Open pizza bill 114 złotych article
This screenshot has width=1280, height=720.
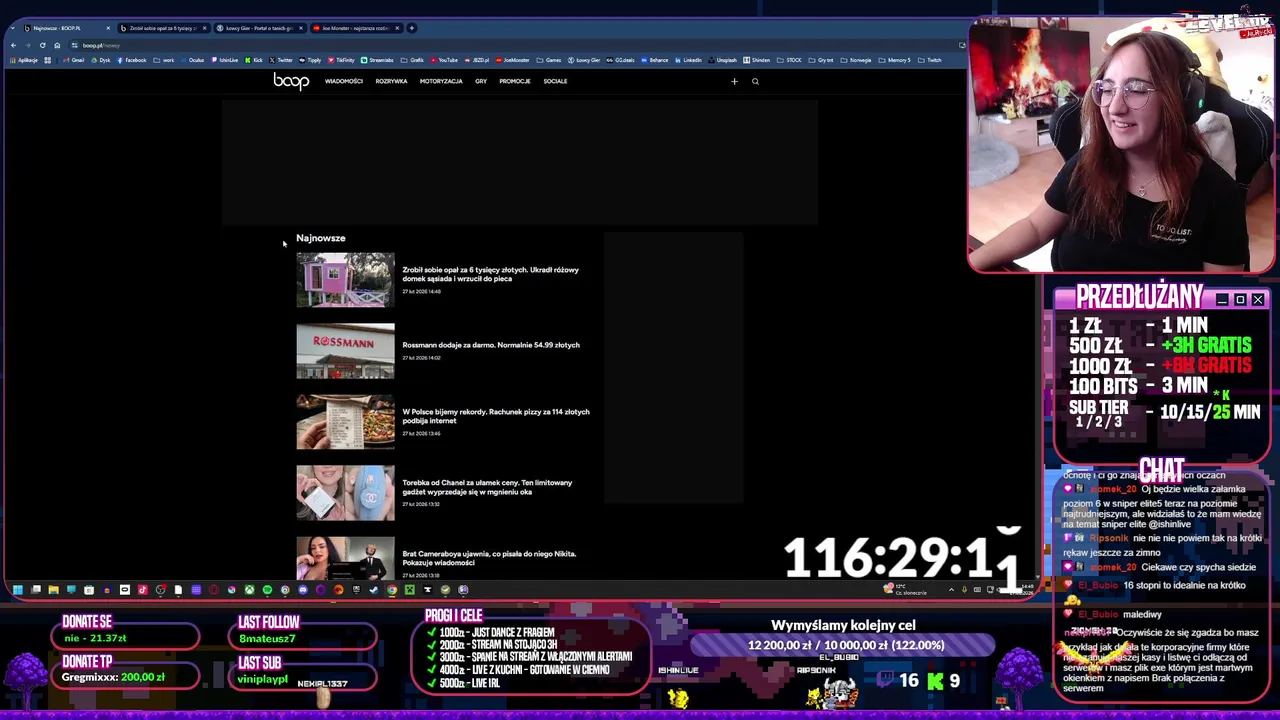[496, 416]
